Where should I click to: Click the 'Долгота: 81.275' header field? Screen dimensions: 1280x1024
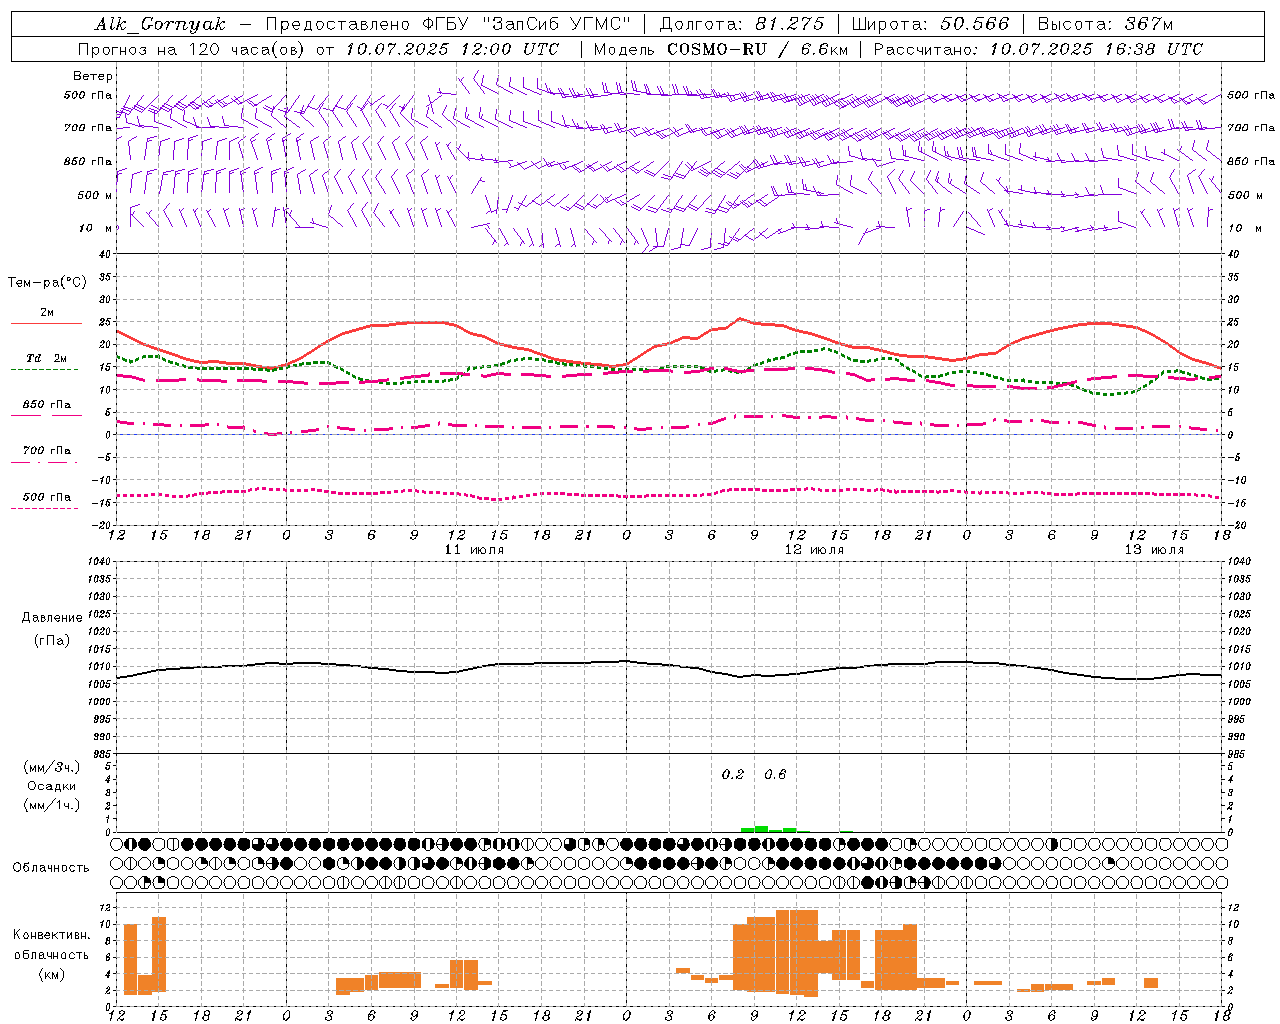pyautogui.click(x=742, y=24)
